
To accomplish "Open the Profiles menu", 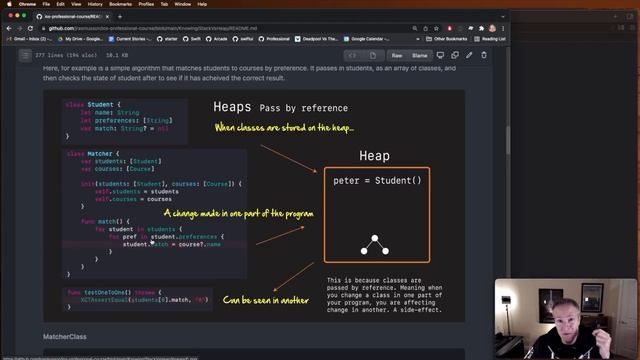I will click(x=146, y=4).
